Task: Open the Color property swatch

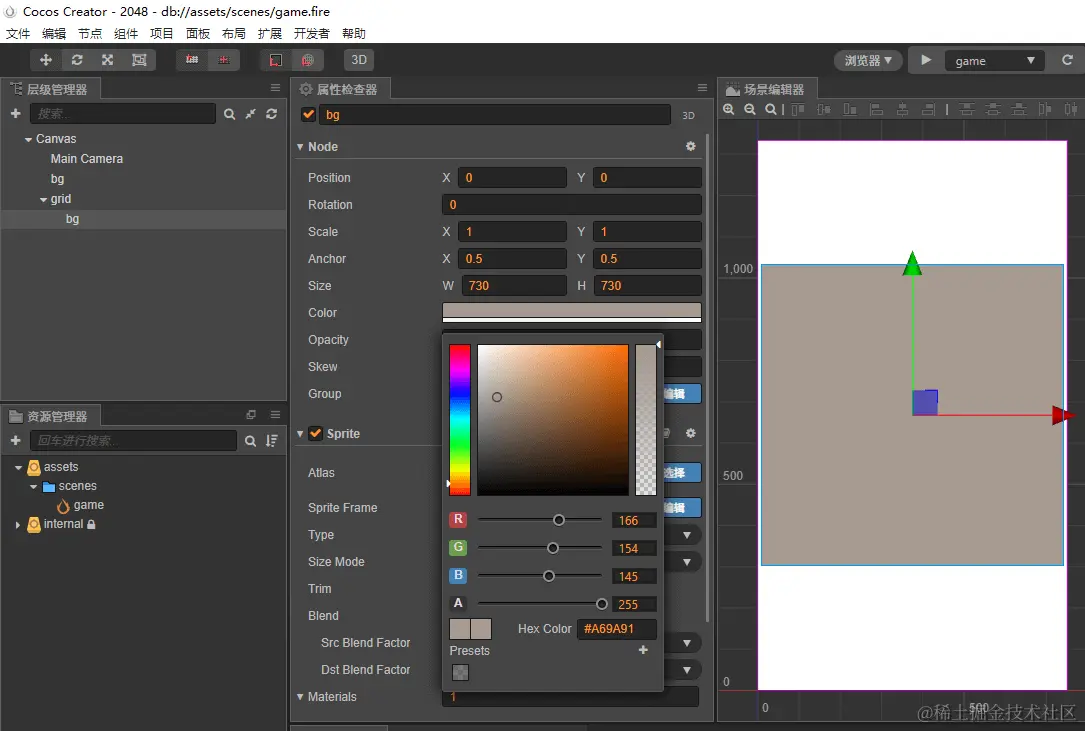Action: (572, 312)
